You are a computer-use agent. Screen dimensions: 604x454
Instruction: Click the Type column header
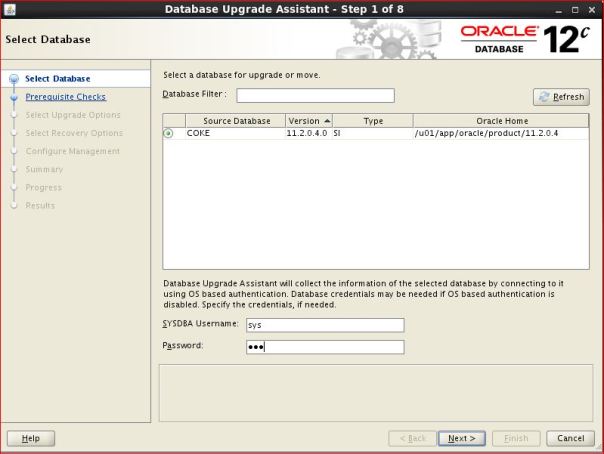pos(372,121)
